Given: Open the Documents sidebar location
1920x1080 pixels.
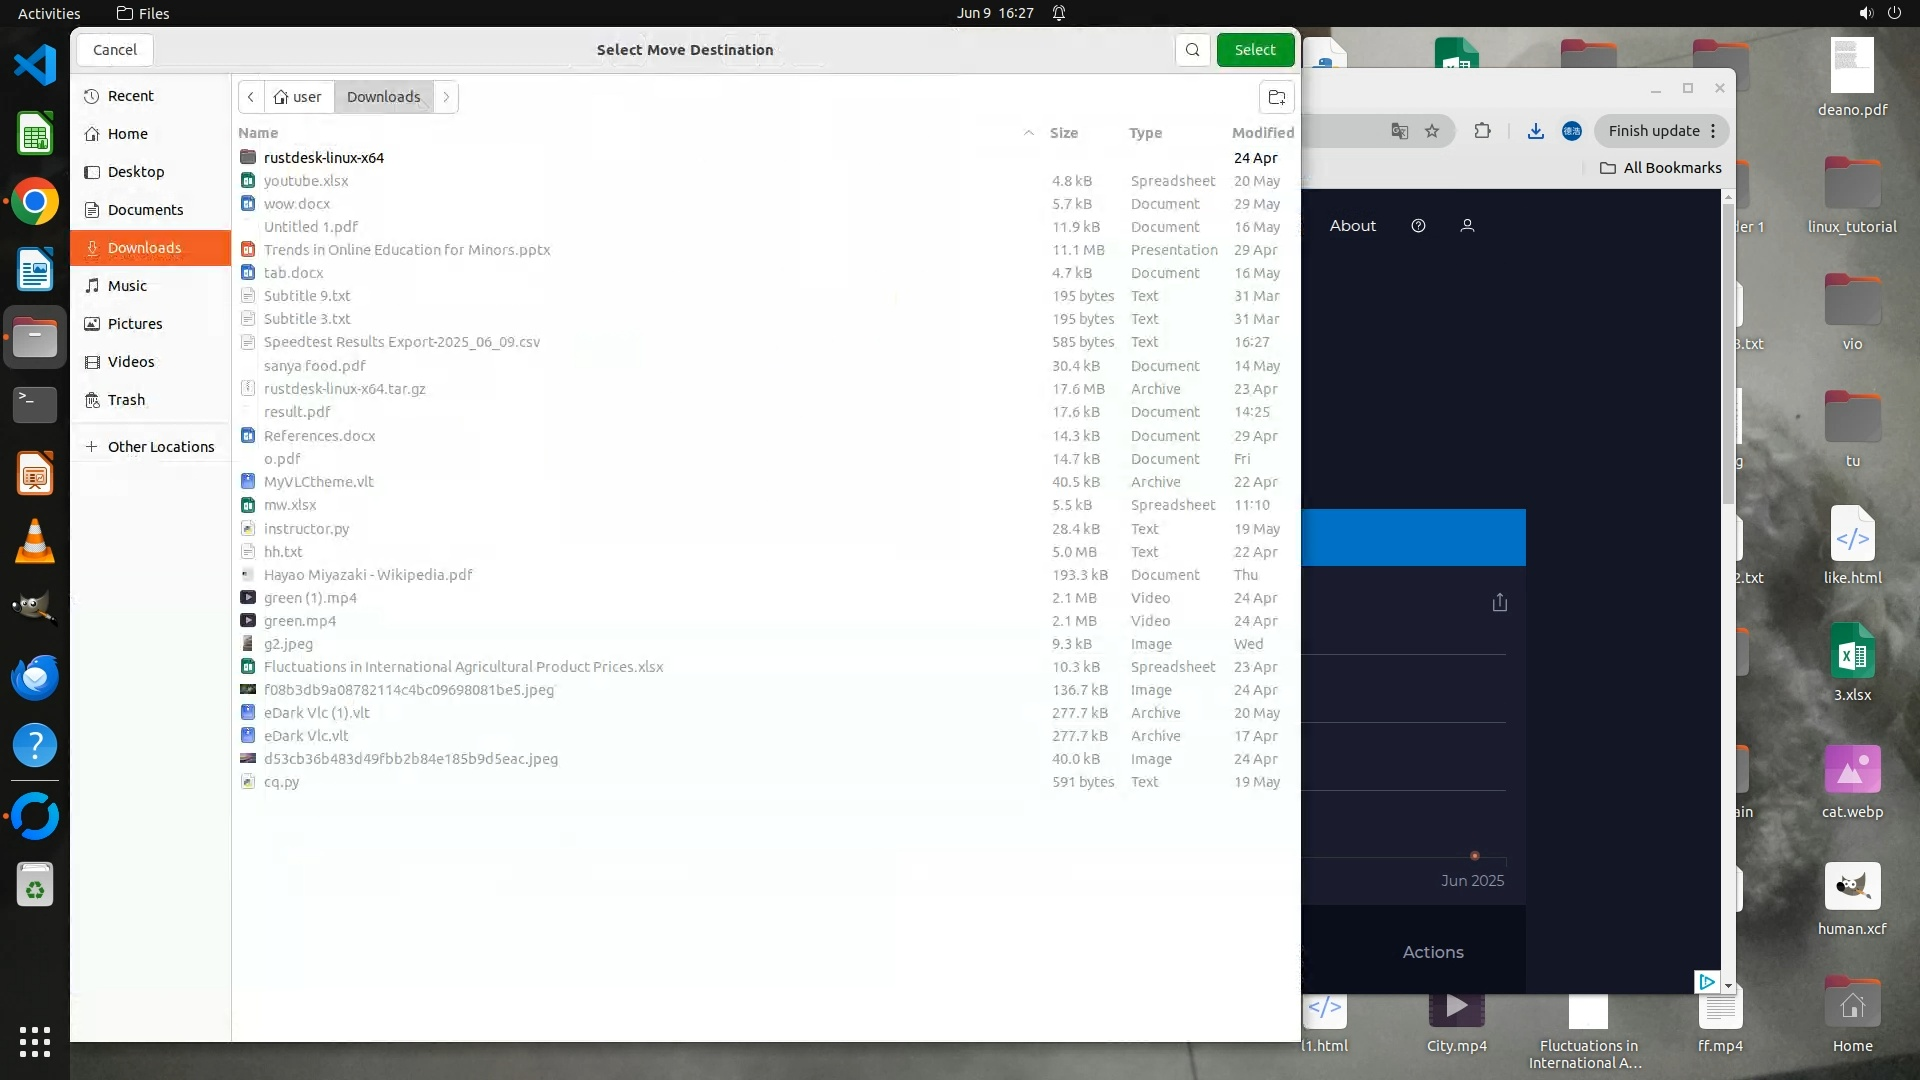Looking at the screenshot, I should coord(145,210).
